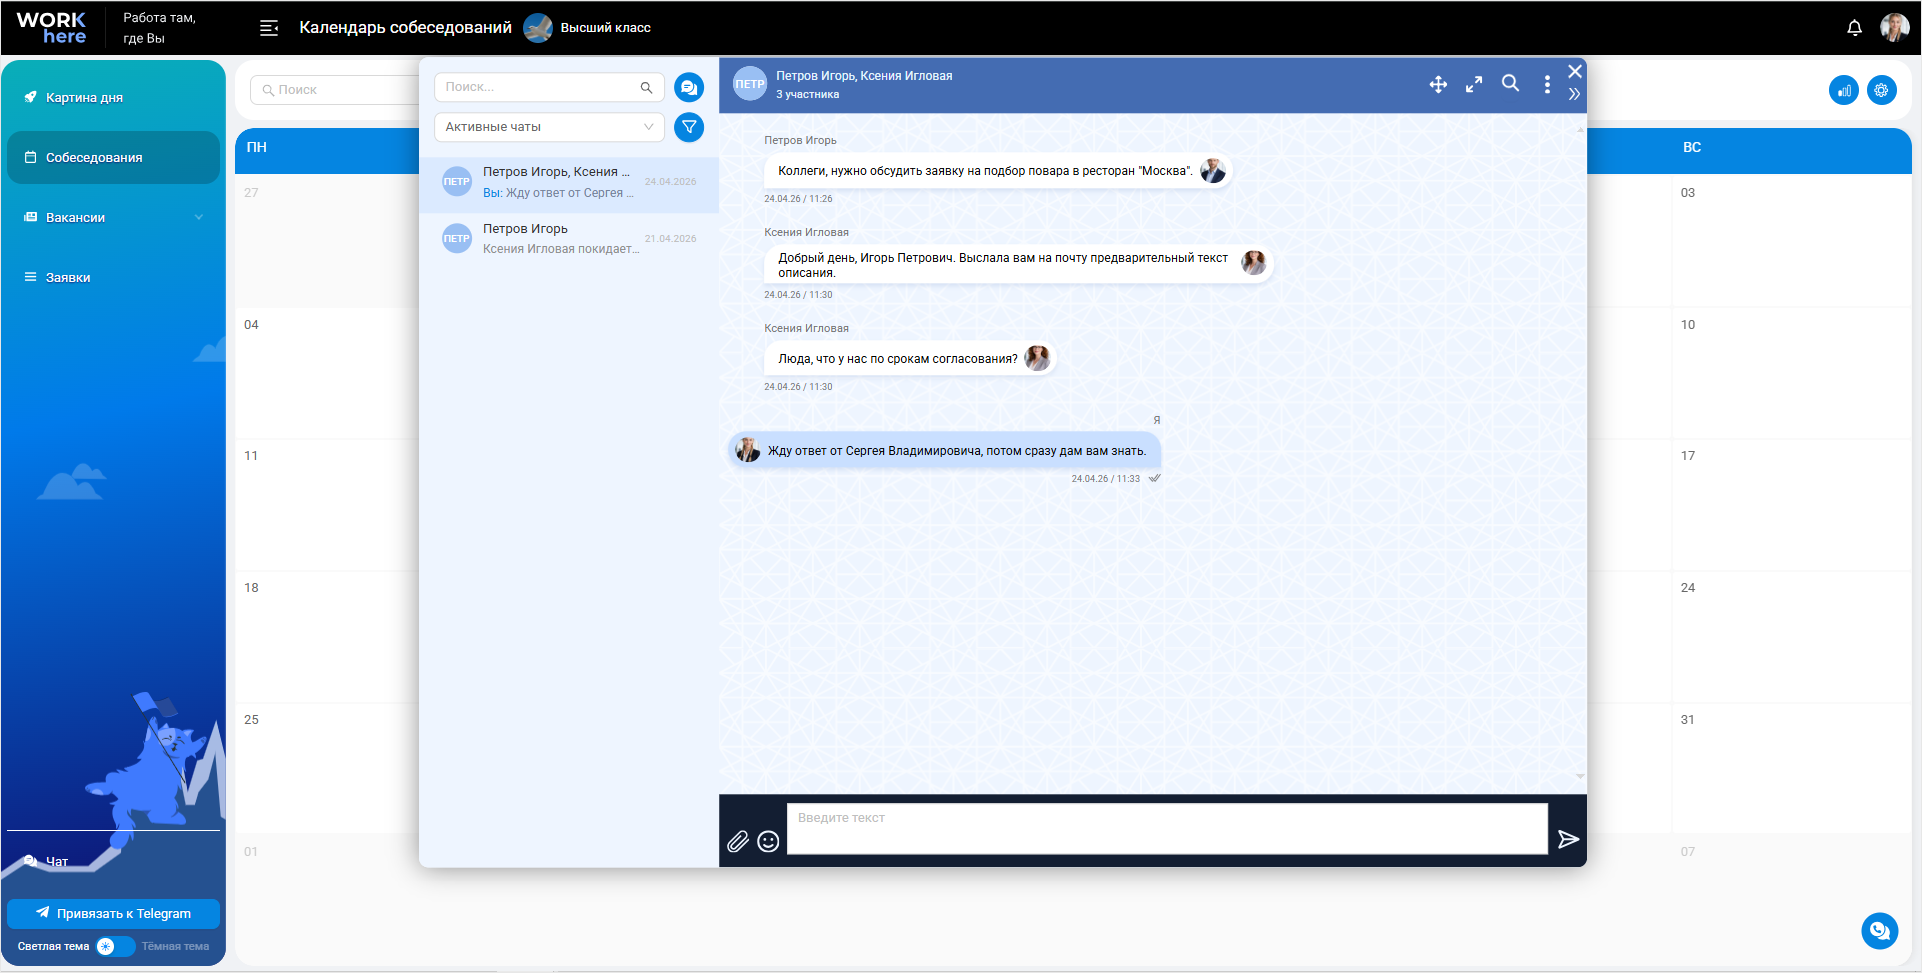This screenshot has width=1922, height=973.
Task: Start a new chat with blue chat icon
Action: 689,87
